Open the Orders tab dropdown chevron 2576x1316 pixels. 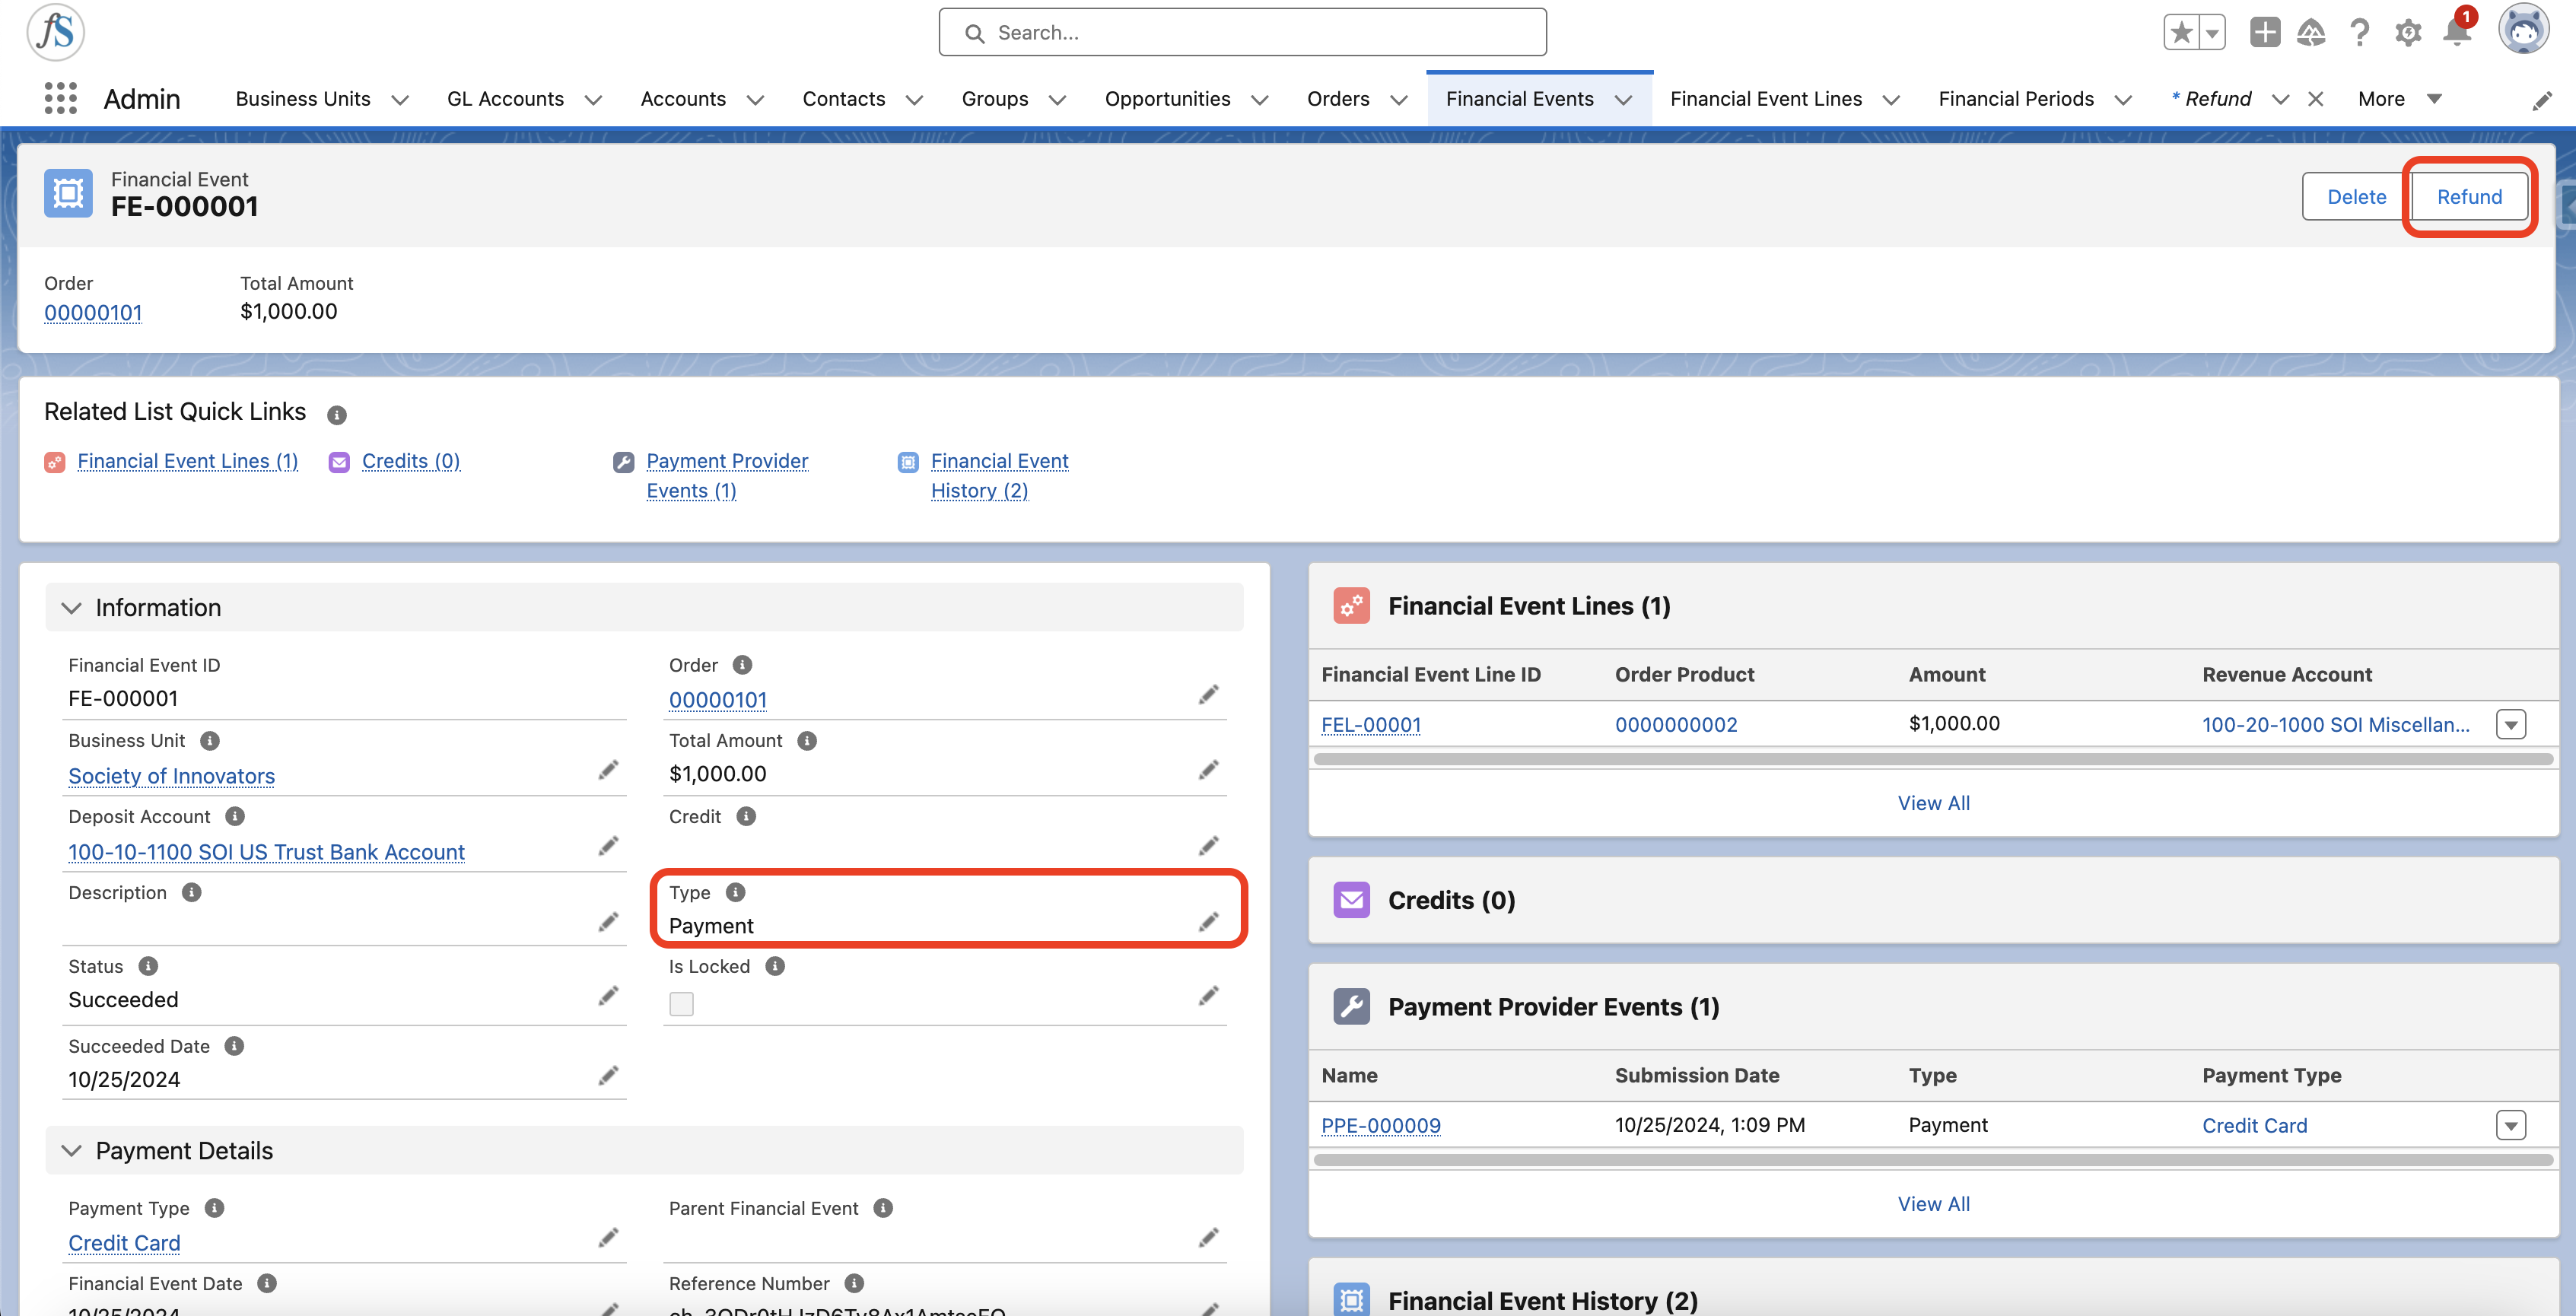pyautogui.click(x=1399, y=100)
